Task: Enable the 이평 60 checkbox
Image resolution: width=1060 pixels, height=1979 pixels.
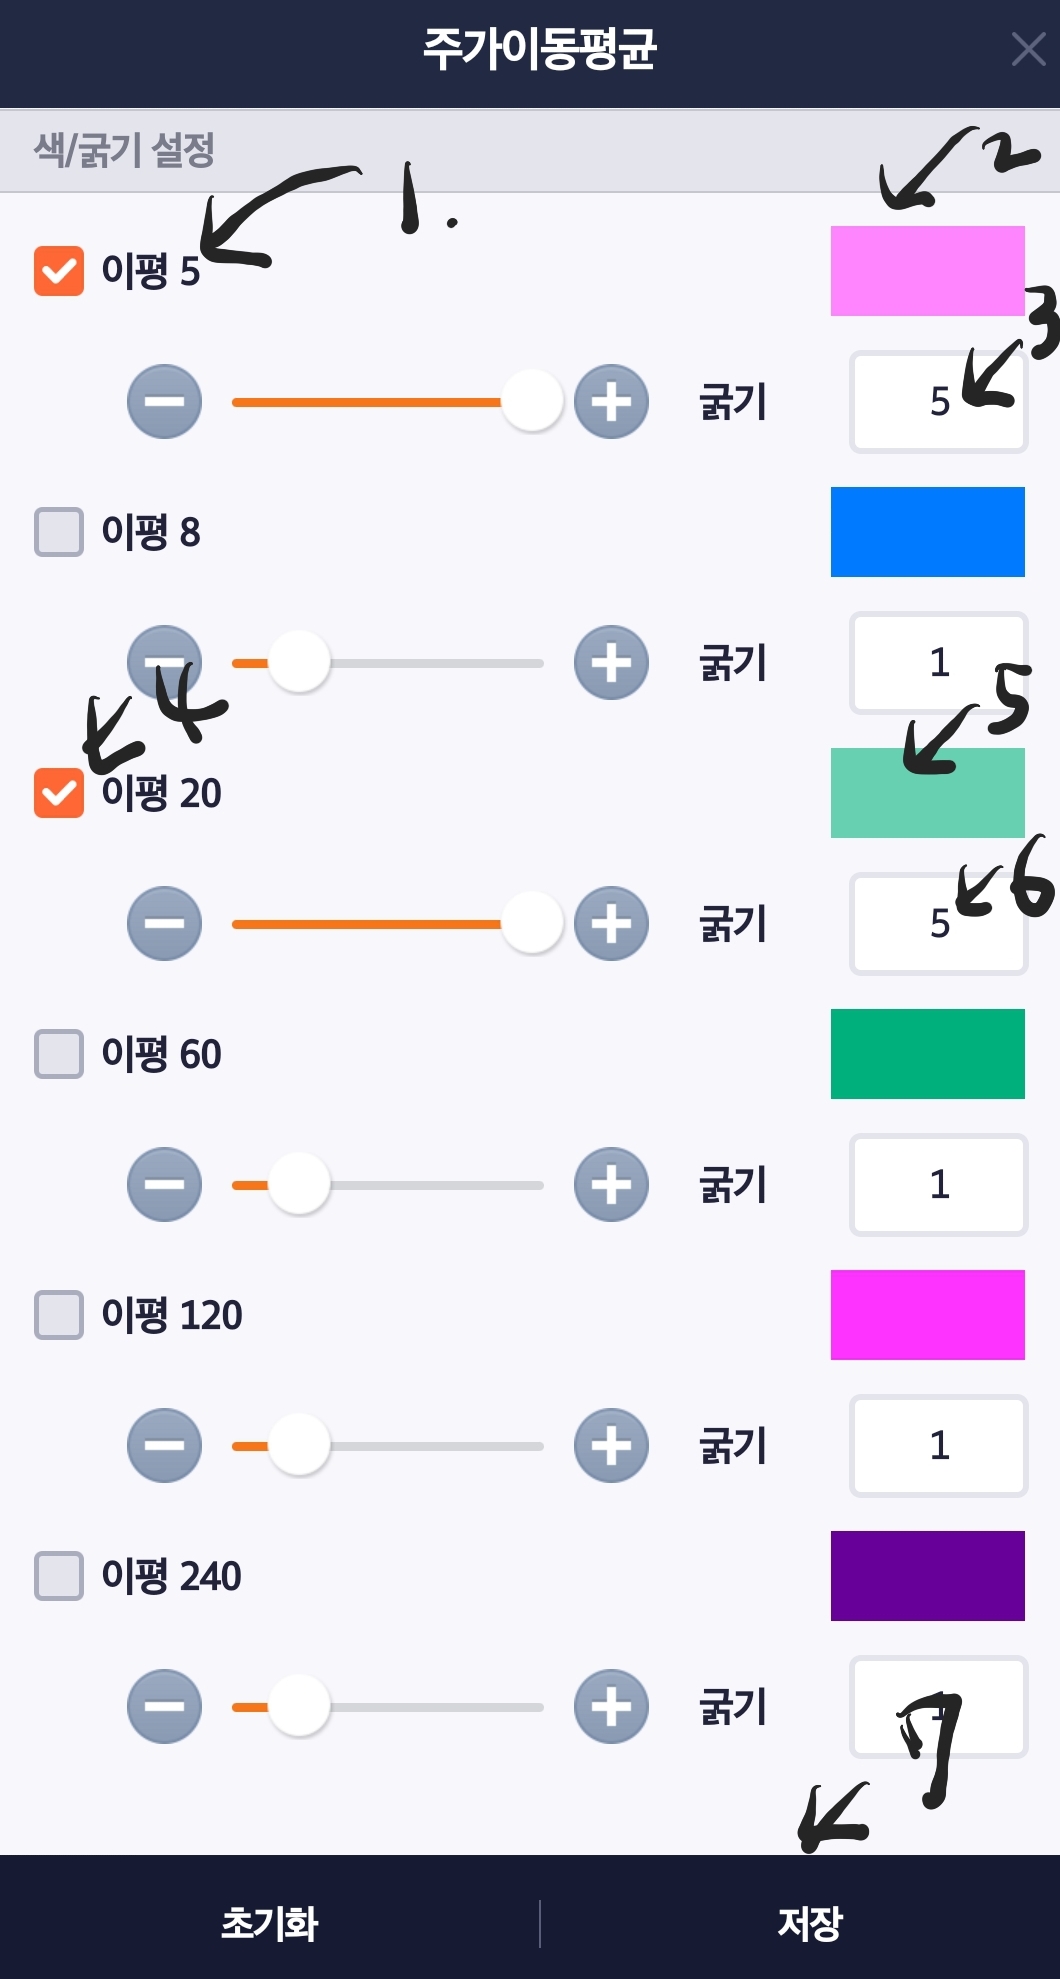Action: [x=57, y=1052]
